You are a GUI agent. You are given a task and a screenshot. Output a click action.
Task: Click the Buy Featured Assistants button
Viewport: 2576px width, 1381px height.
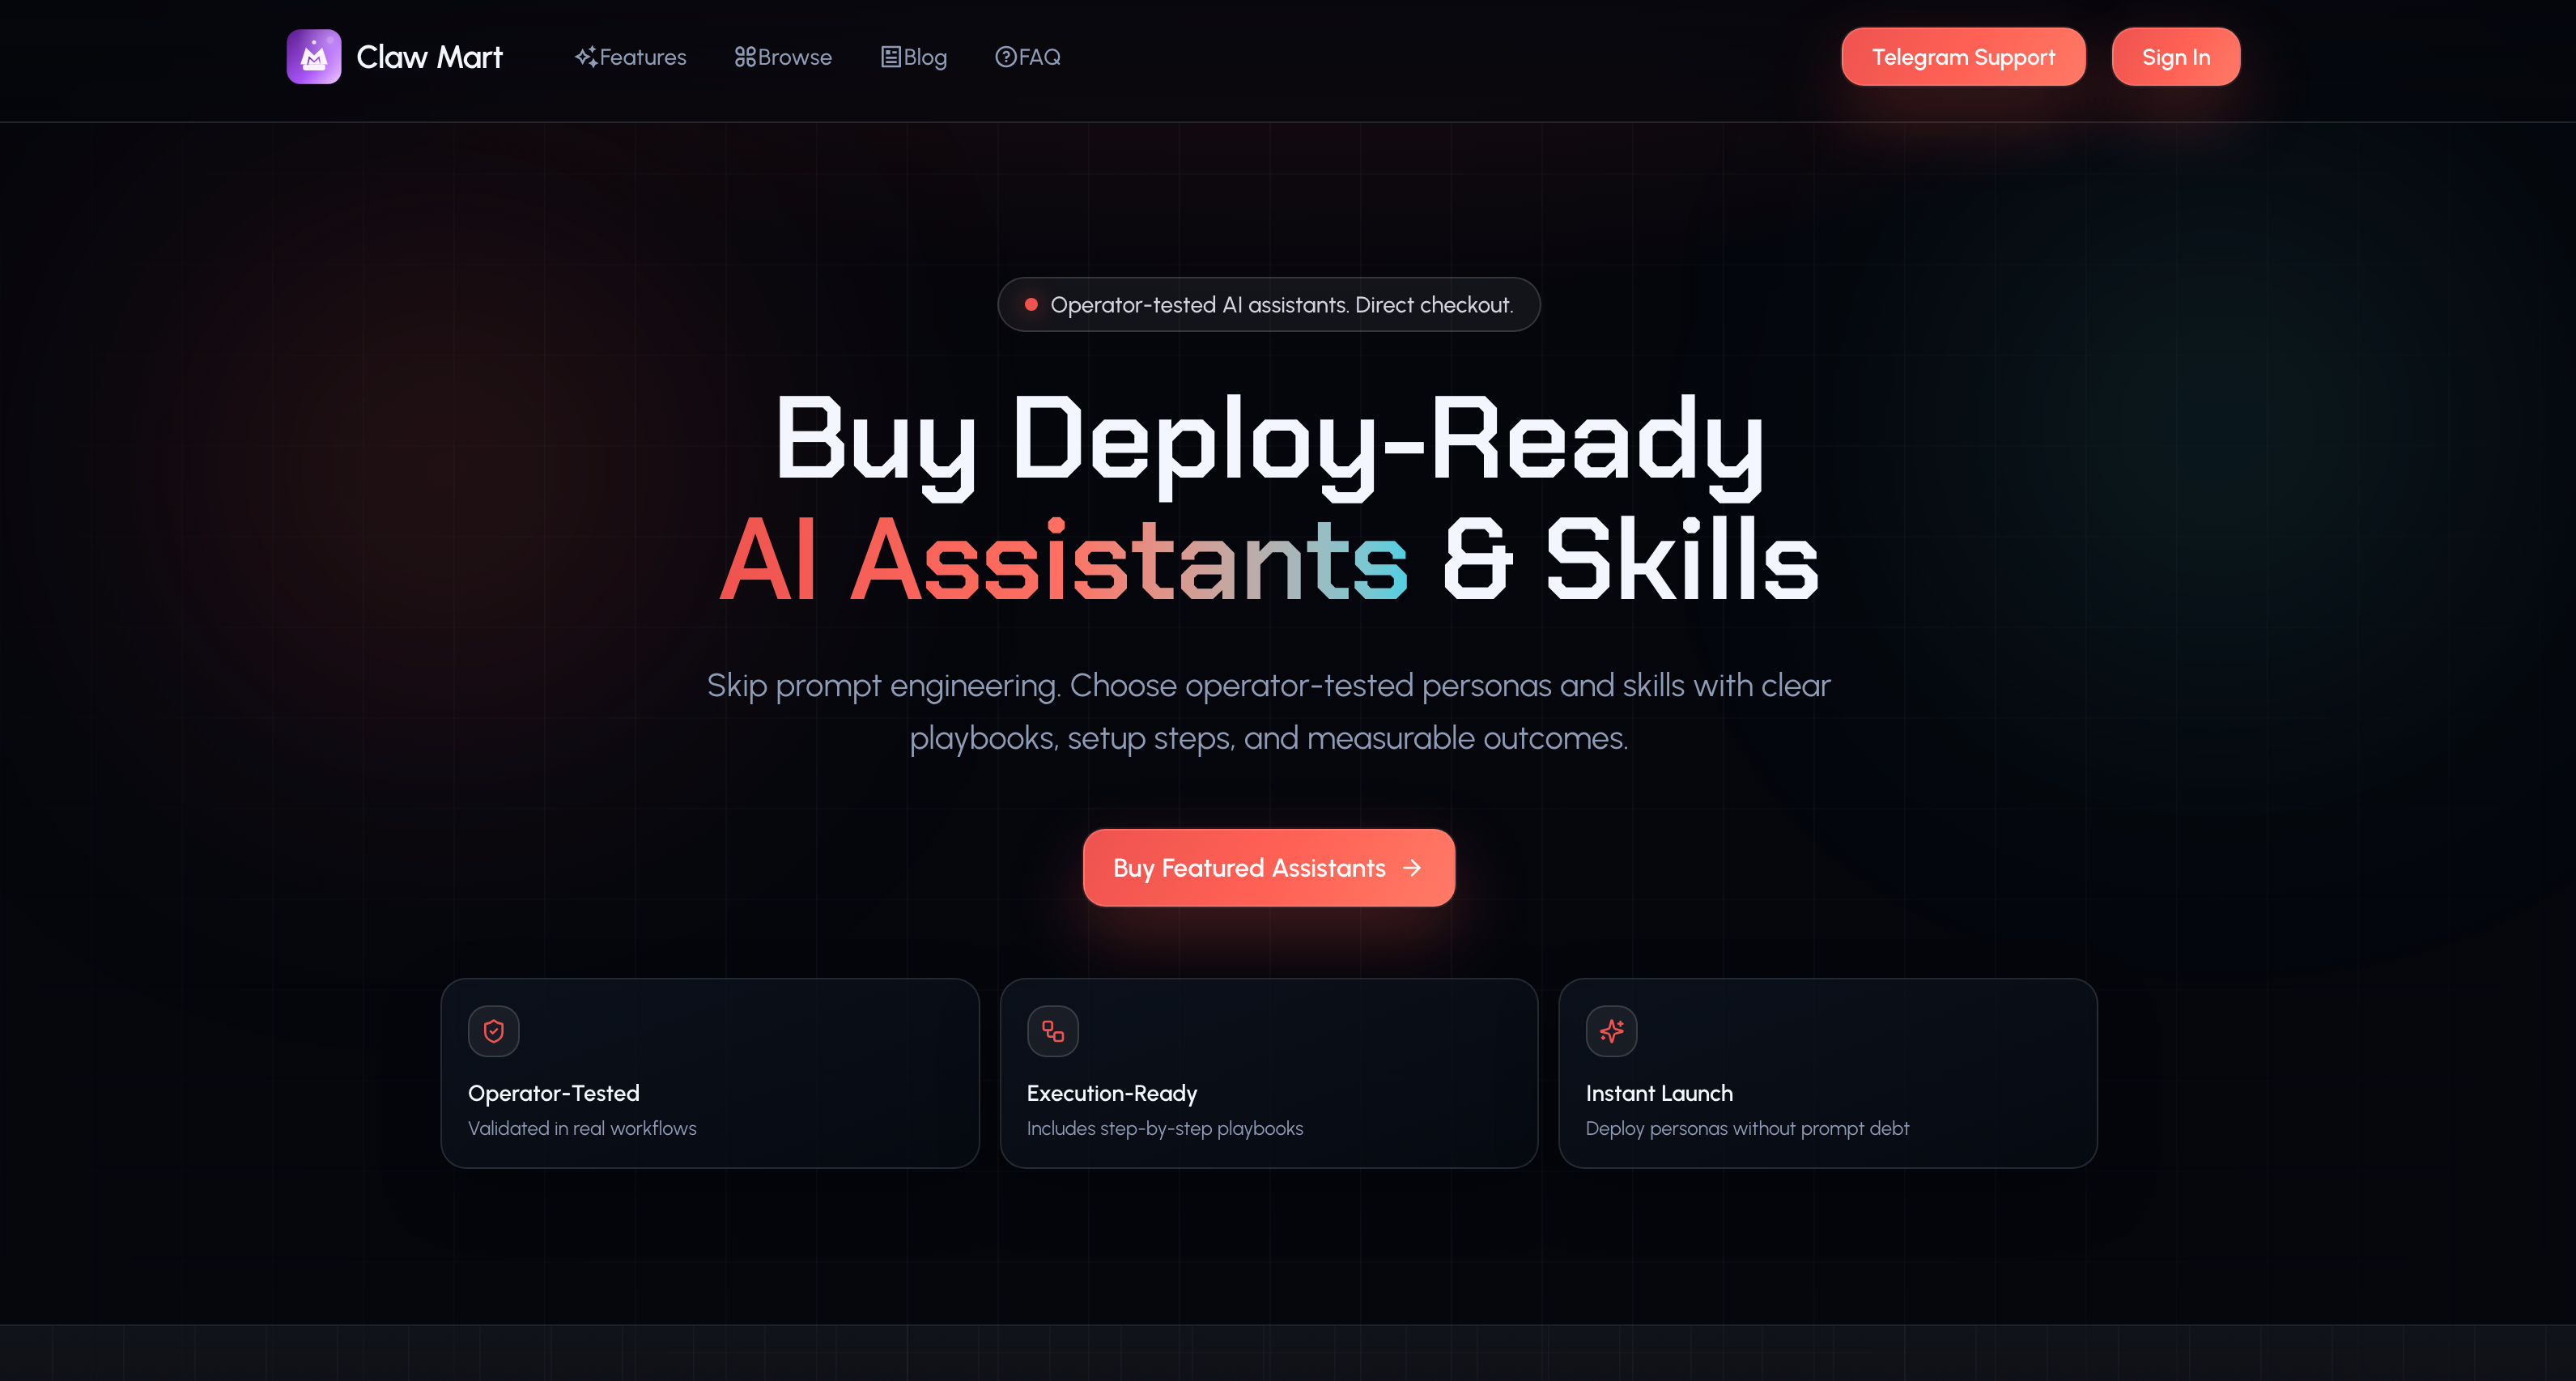(x=1268, y=868)
